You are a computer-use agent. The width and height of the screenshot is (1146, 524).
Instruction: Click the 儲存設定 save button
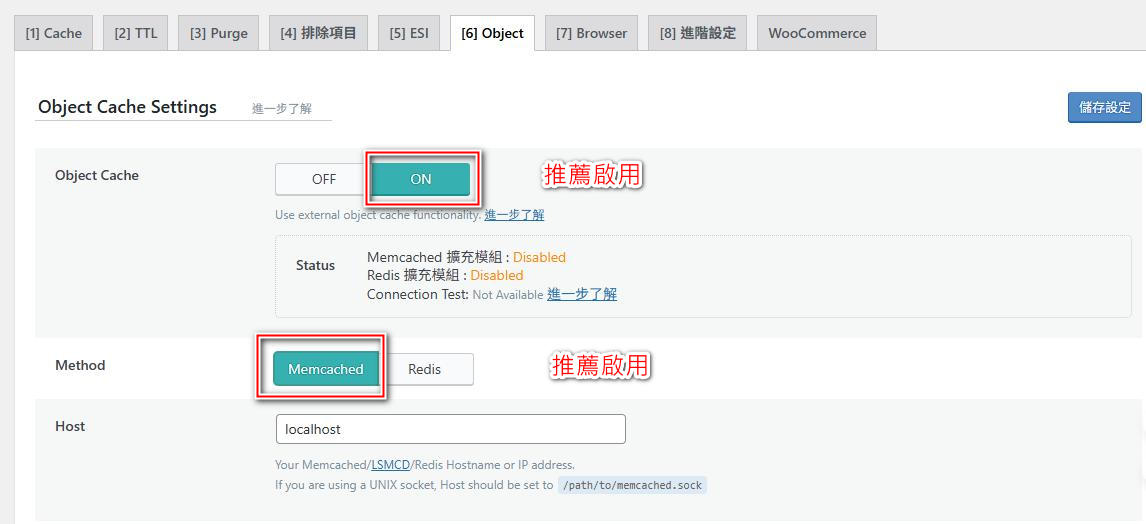pyautogui.click(x=1104, y=107)
